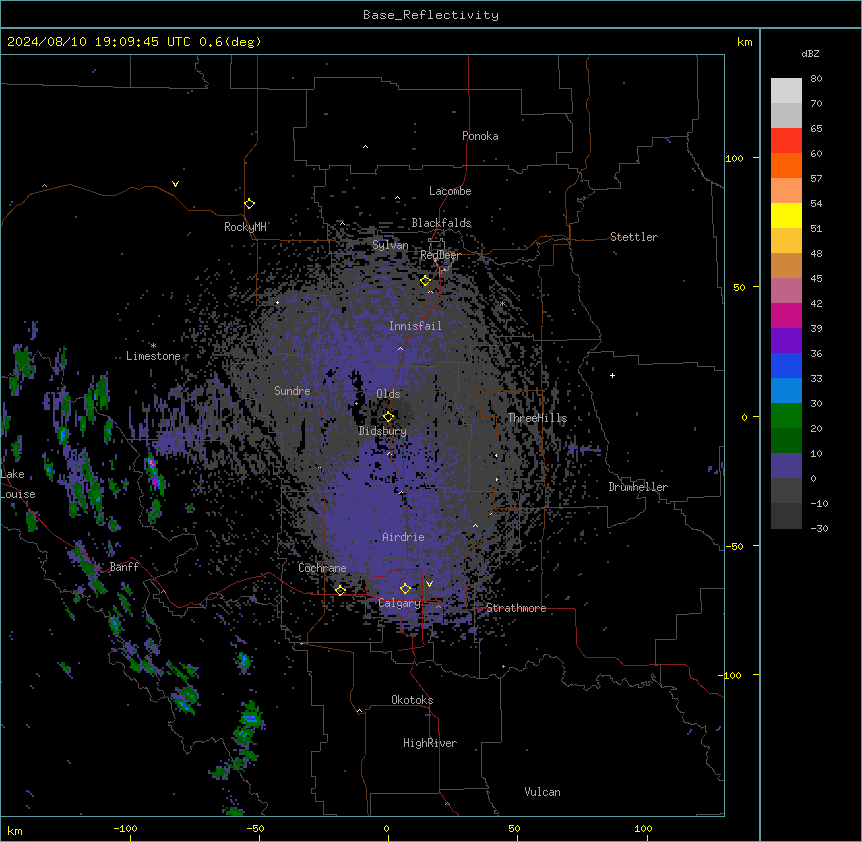Pick the magenta 39–42 dBZ legend swatch
862x842 pixels.
point(786,316)
